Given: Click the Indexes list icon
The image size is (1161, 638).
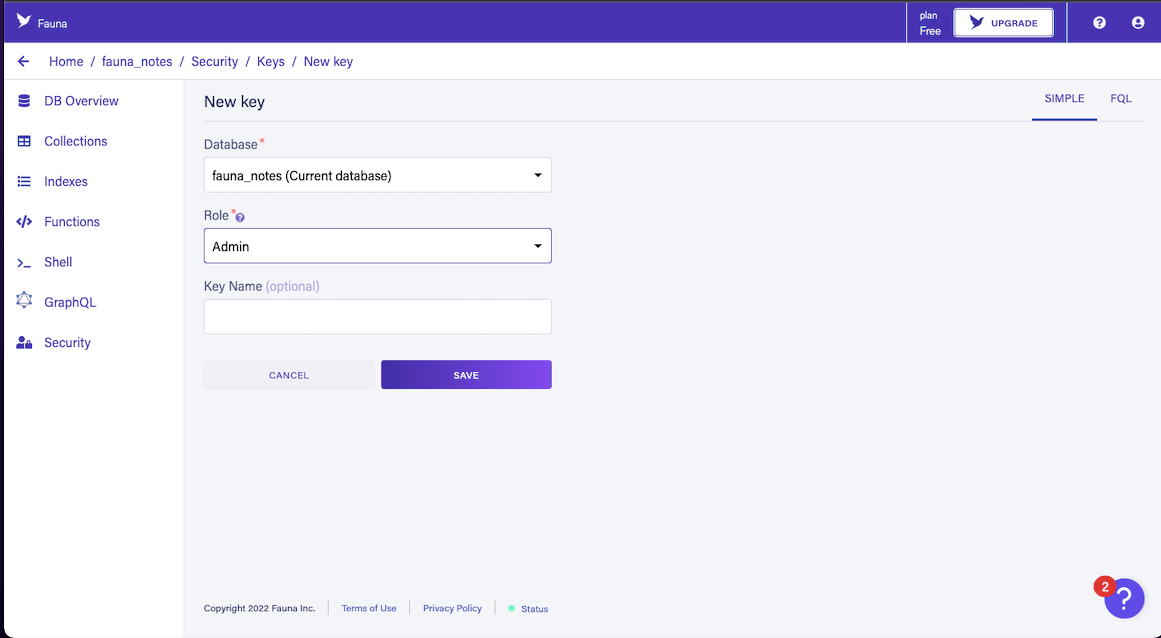Looking at the screenshot, I should click(x=24, y=181).
